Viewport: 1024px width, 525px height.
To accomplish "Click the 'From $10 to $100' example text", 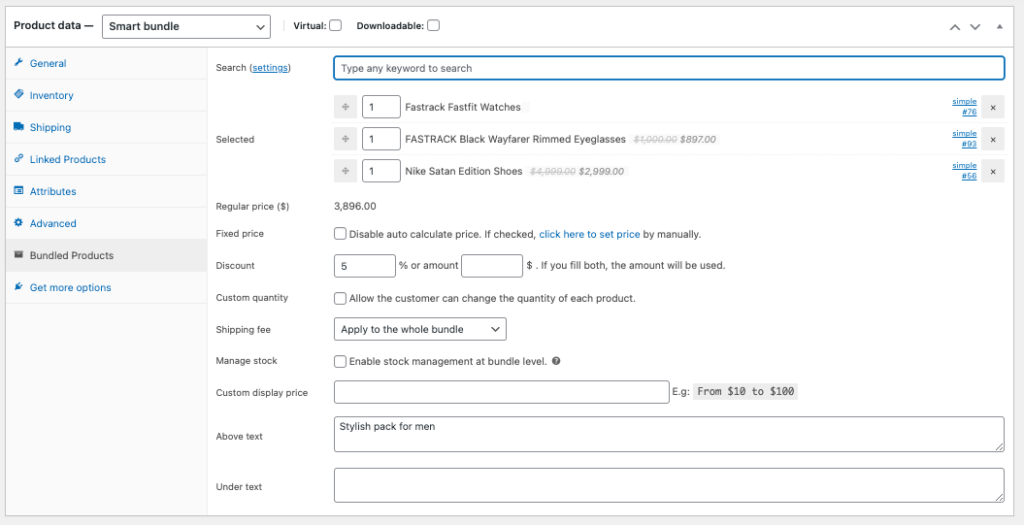I will (745, 391).
